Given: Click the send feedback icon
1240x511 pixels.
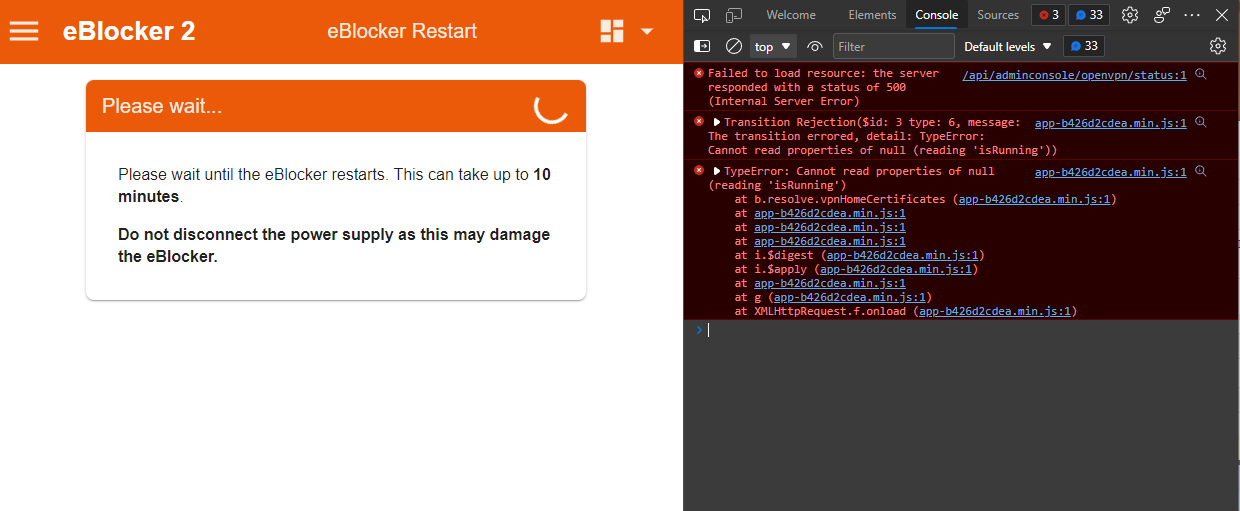Looking at the screenshot, I should click(1162, 15).
